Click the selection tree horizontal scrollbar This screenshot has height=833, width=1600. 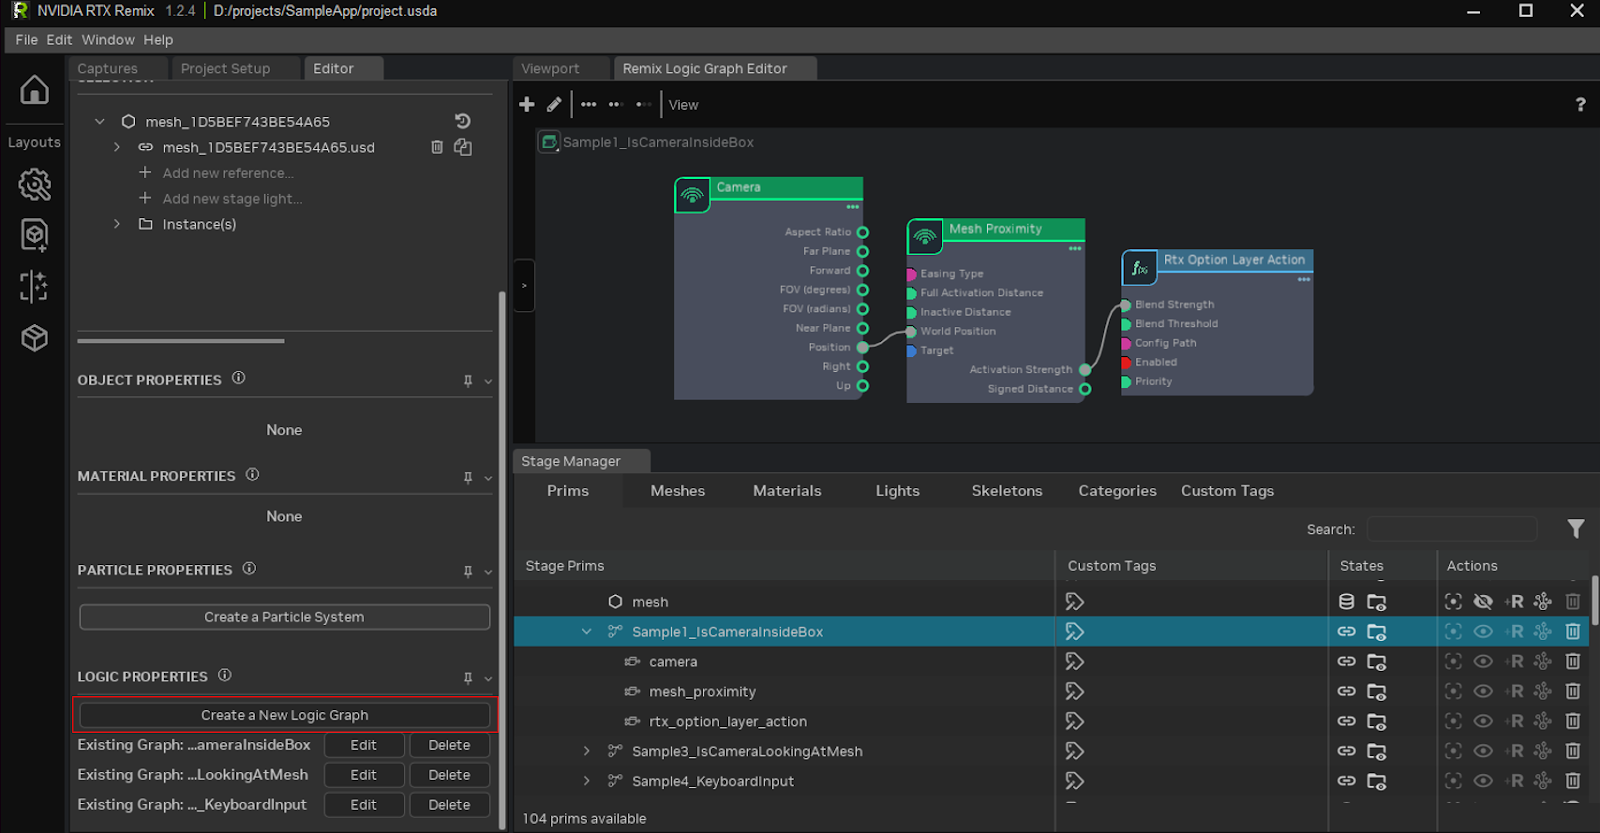click(181, 341)
